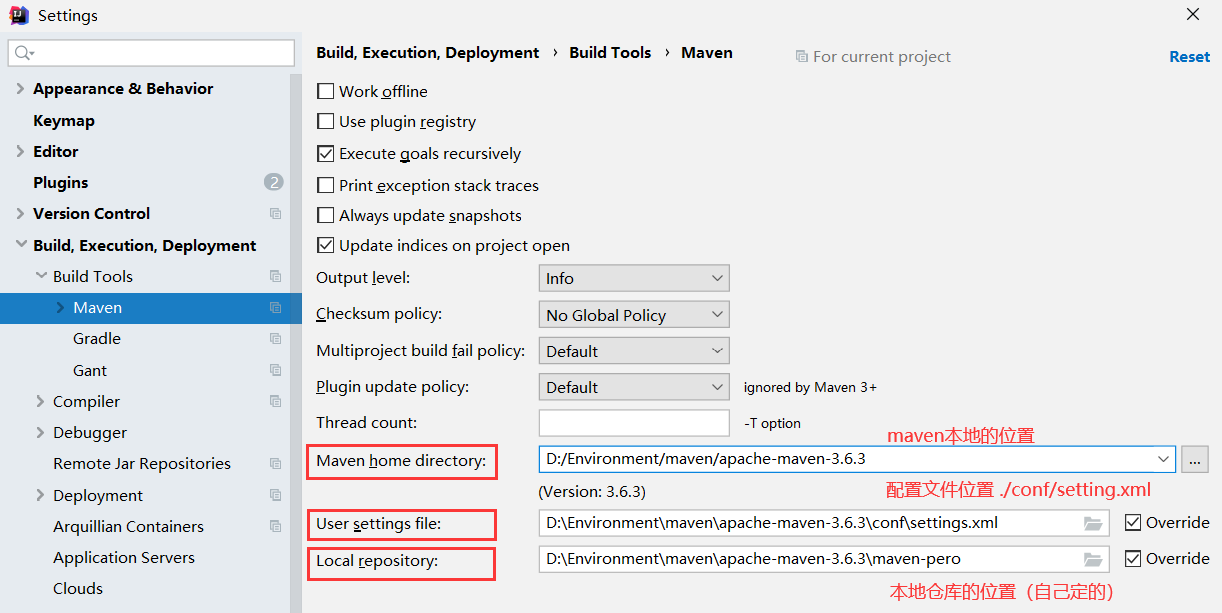Click the project-level icon beside Deployment
Viewport: 1222px width, 613px height.
[x=275, y=496]
